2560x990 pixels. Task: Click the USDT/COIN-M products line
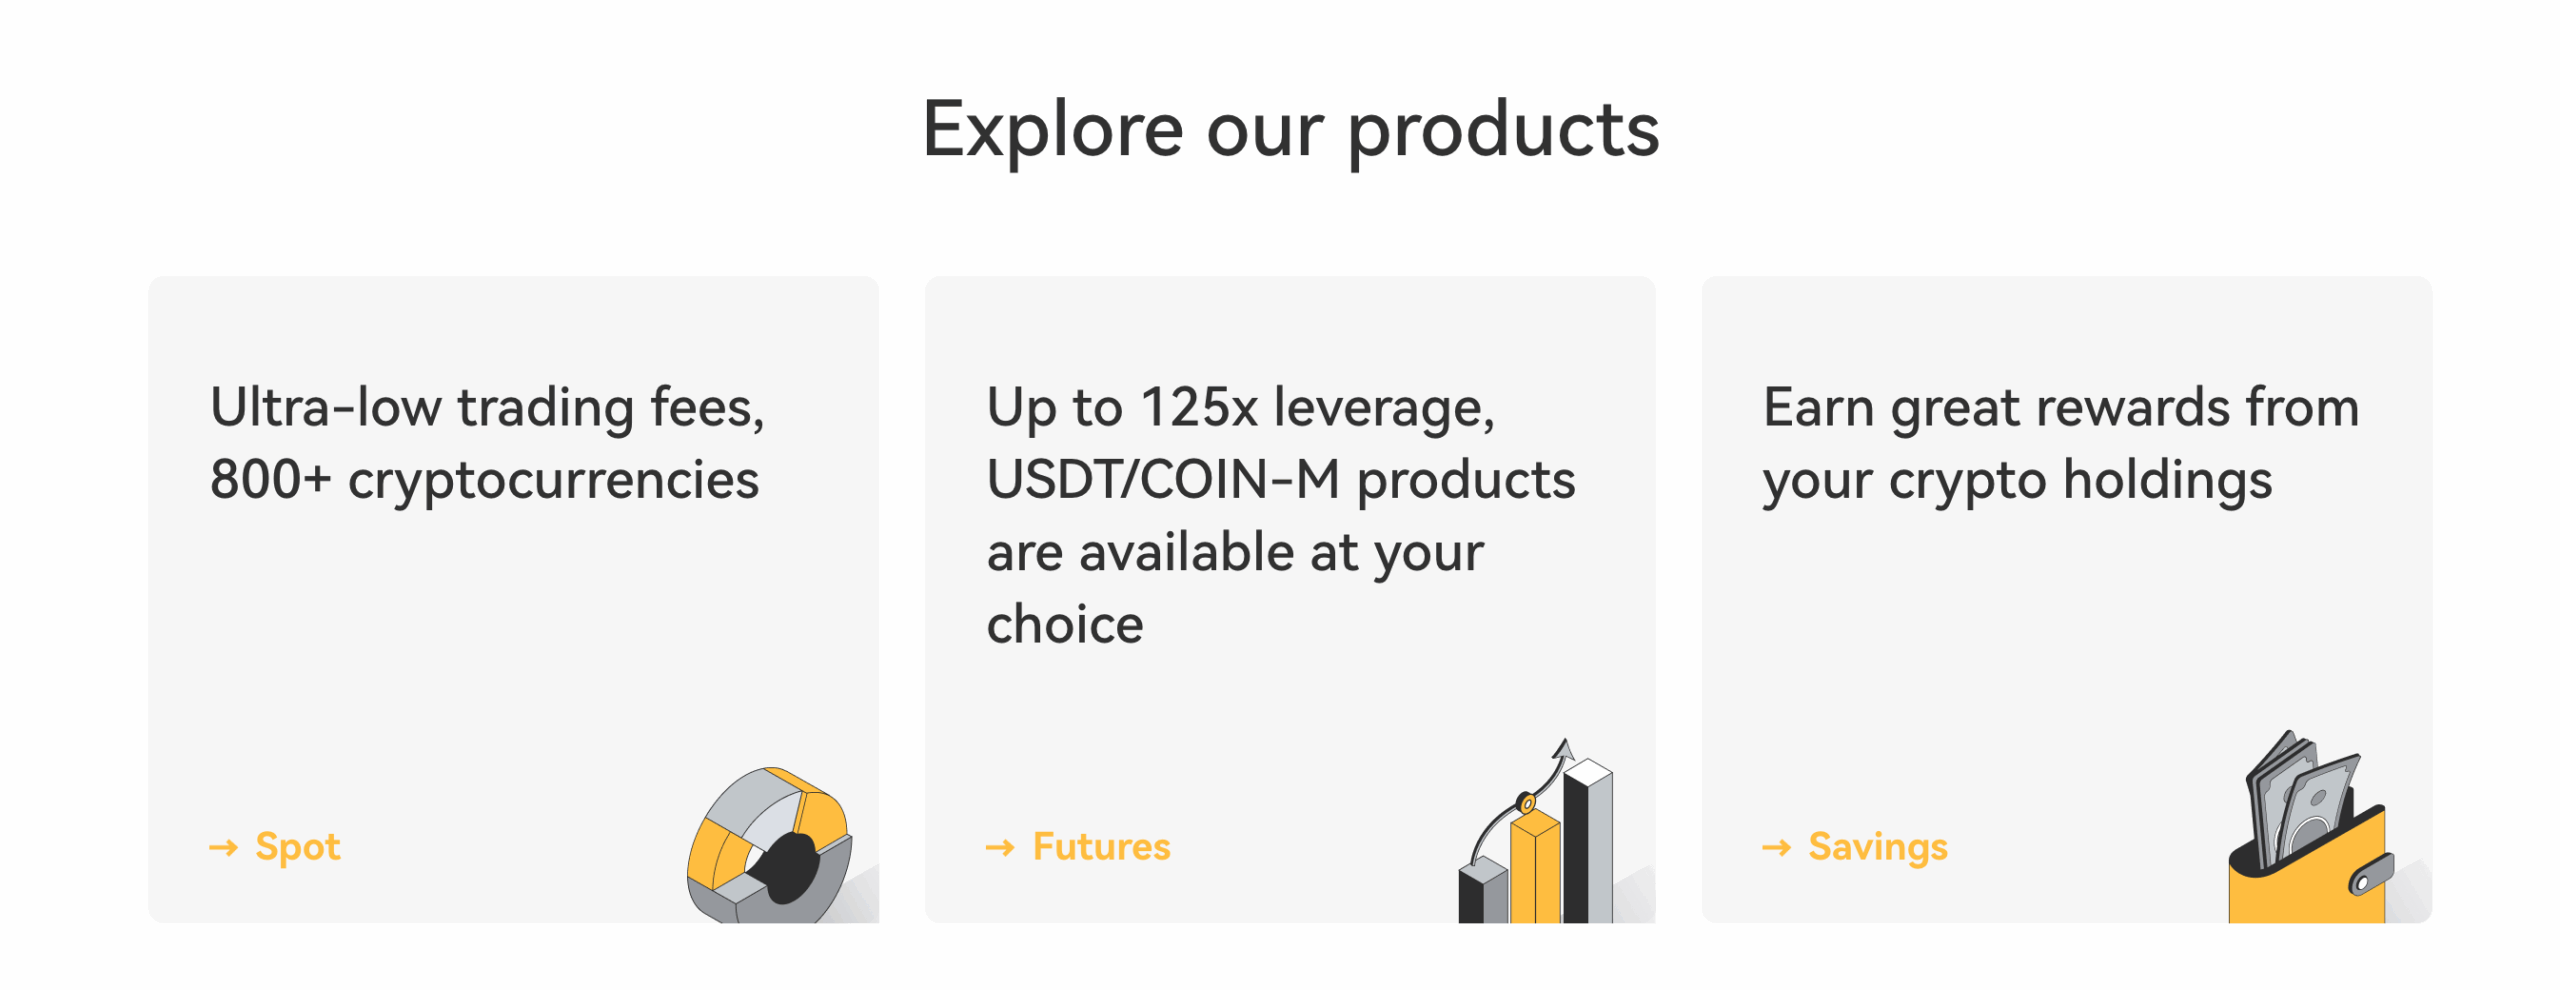(1281, 480)
